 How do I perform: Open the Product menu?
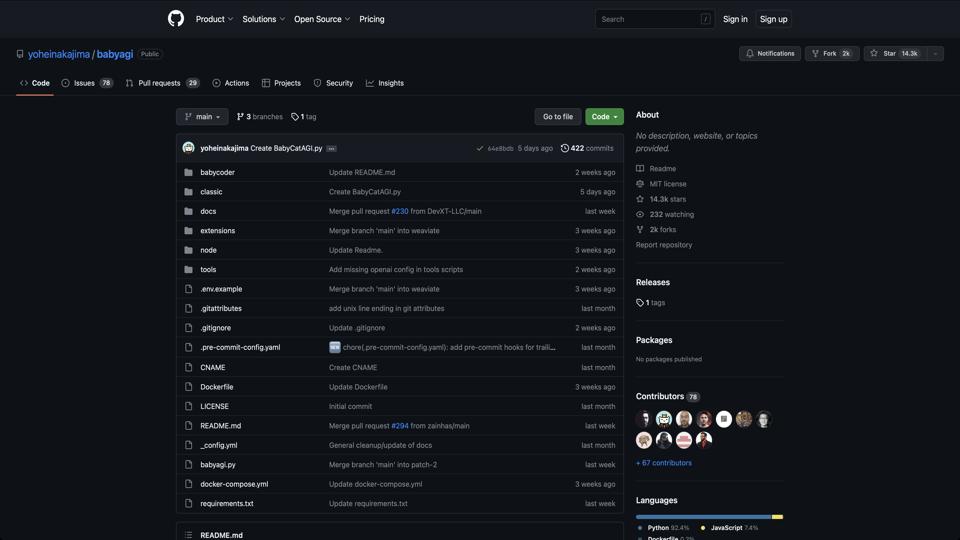(214, 19)
